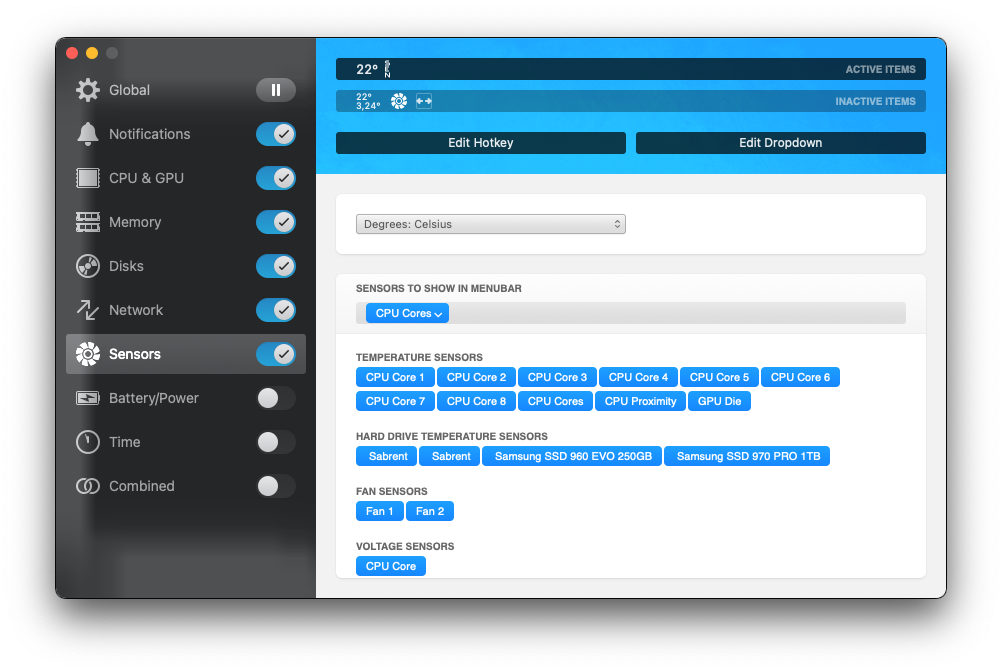Turn on the Combined toggle
The width and height of the screenshot is (1002, 672).
point(276,486)
